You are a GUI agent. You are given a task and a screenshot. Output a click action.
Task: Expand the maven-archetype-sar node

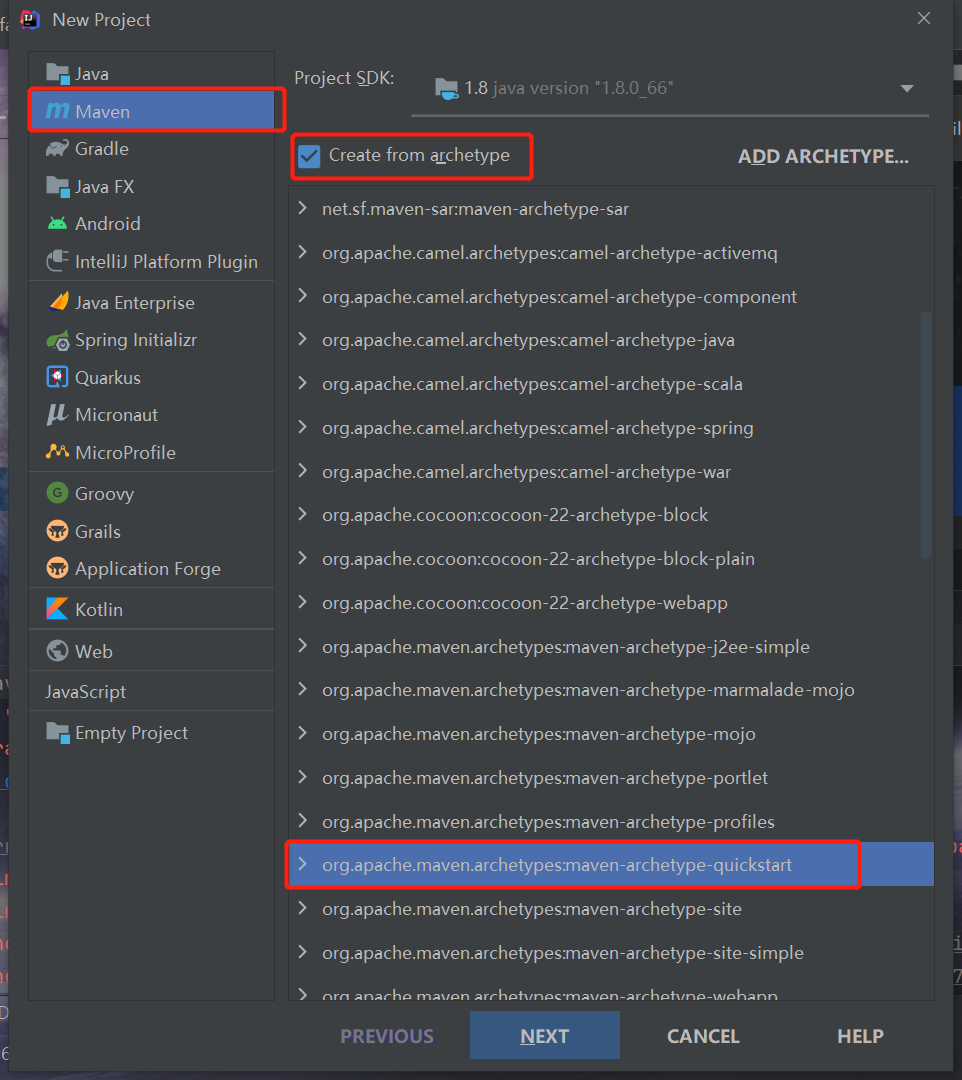(302, 208)
